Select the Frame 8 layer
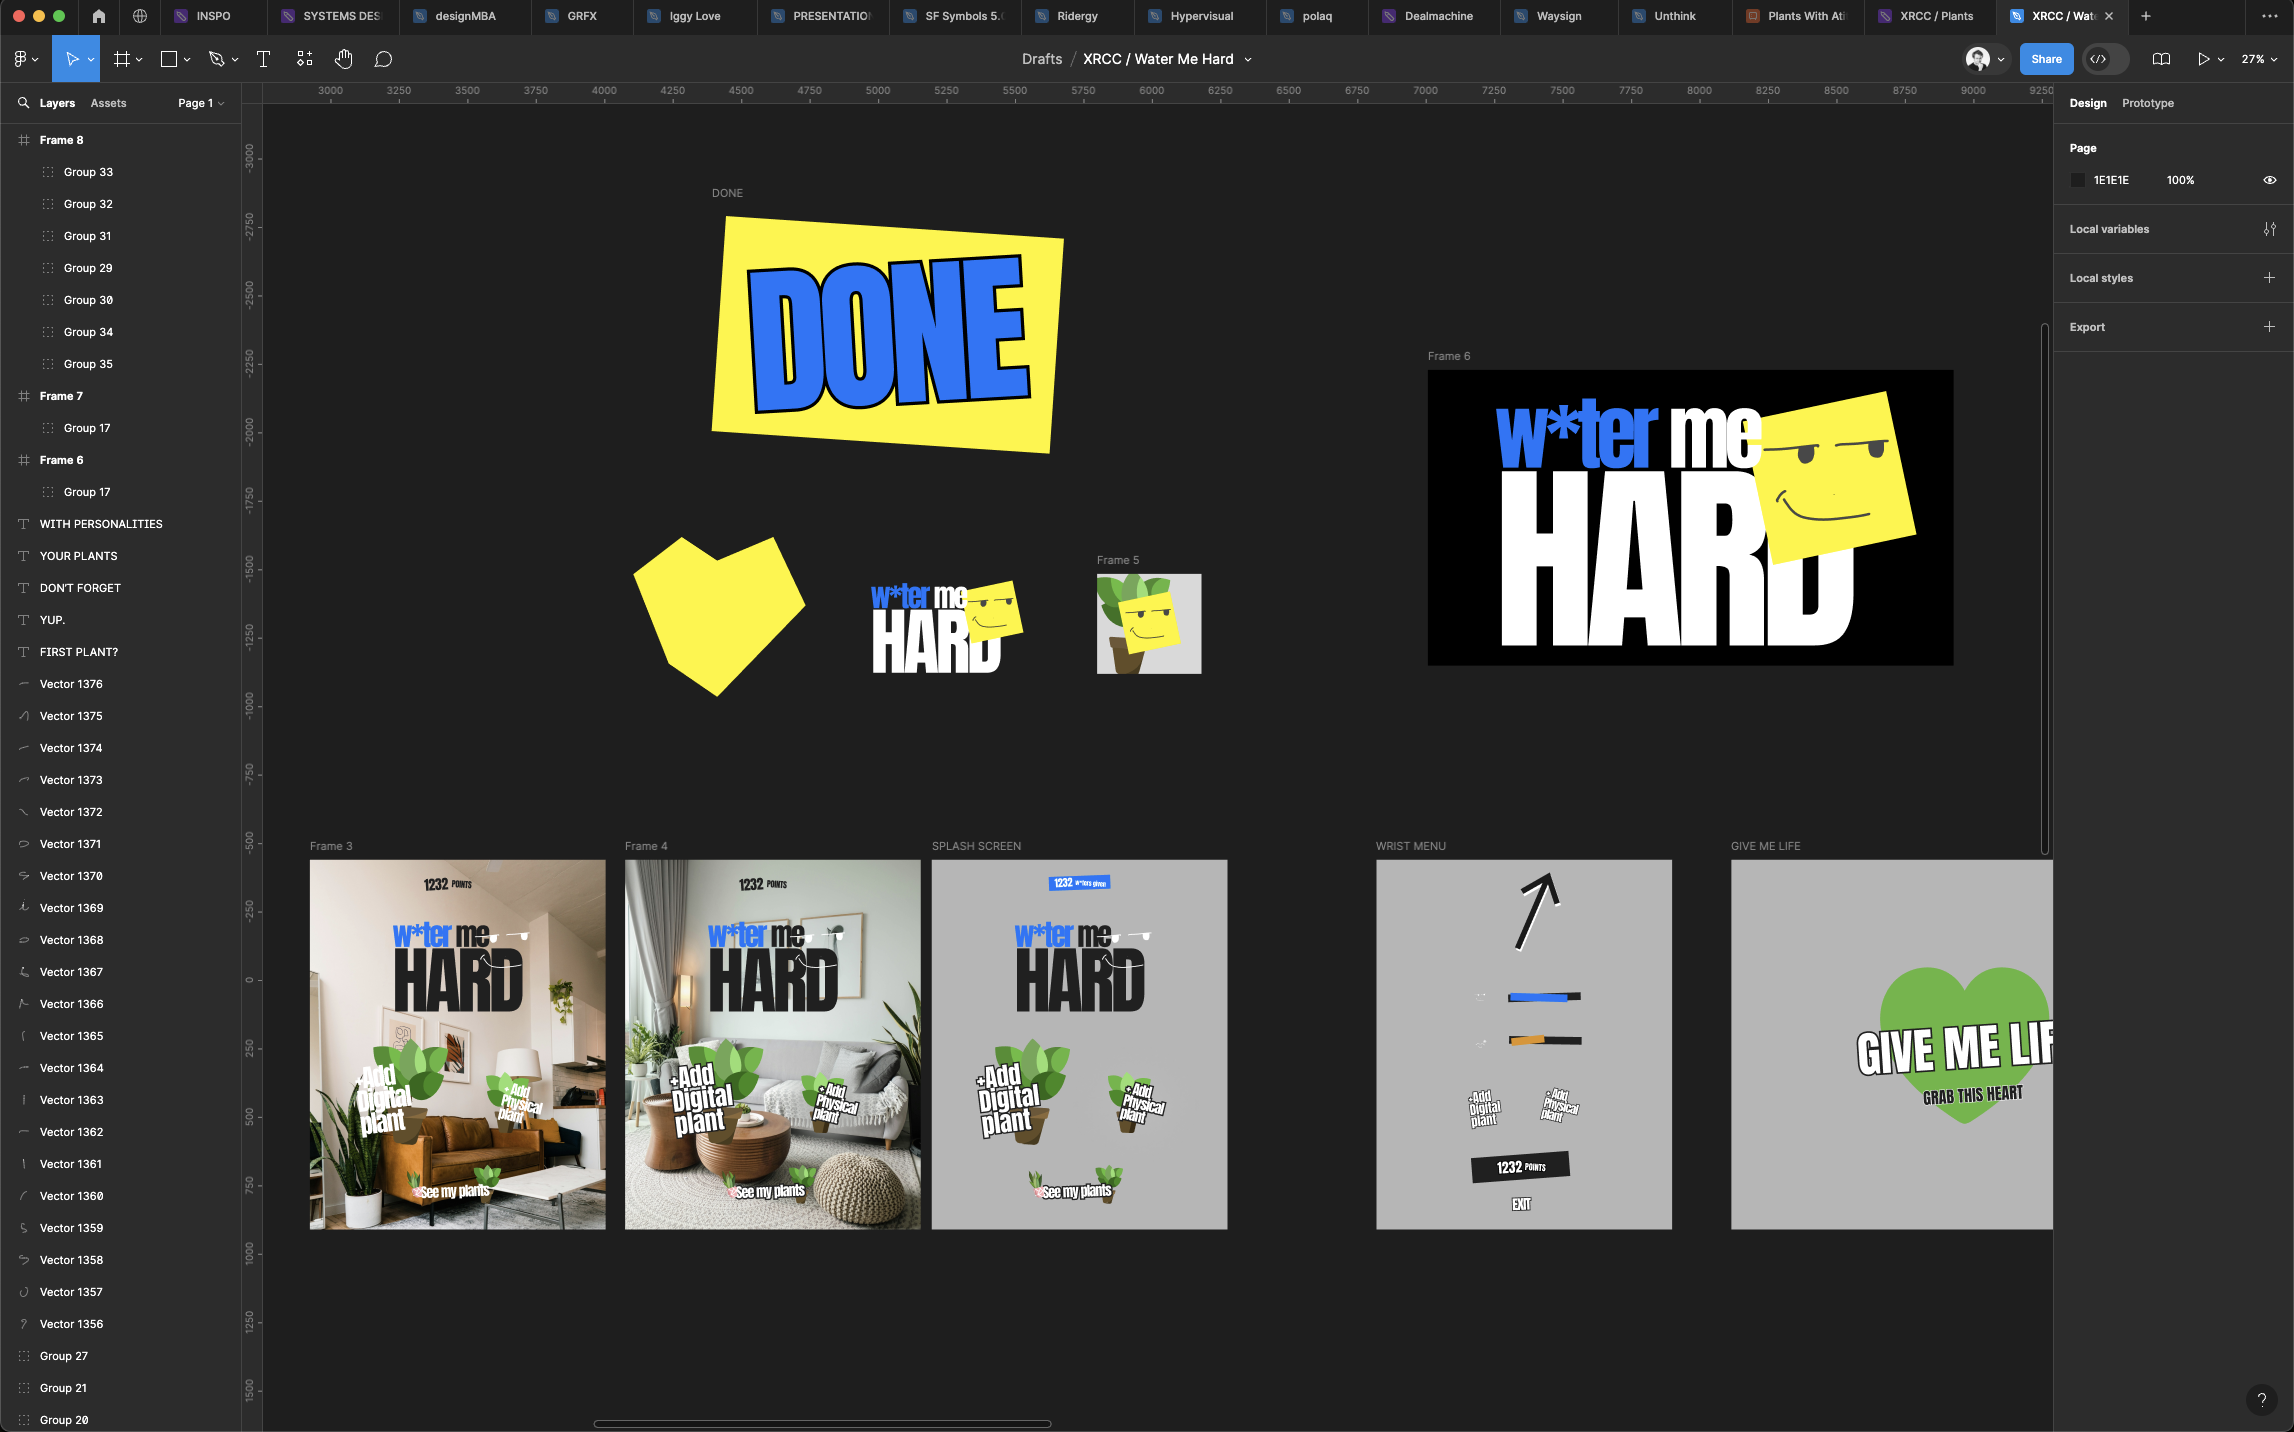Screen dimensions: 2294x1432 pyautogui.click(x=61, y=140)
